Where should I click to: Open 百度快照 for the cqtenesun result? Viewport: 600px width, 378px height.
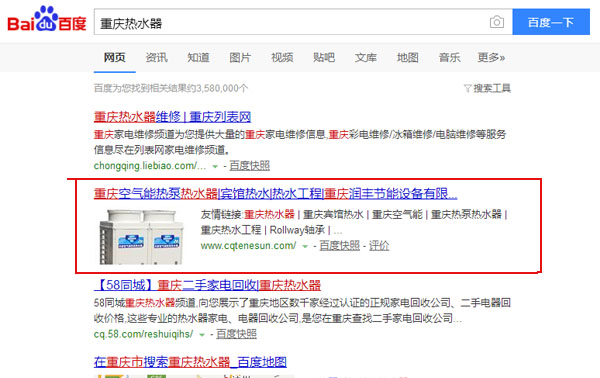pyautogui.click(x=339, y=246)
